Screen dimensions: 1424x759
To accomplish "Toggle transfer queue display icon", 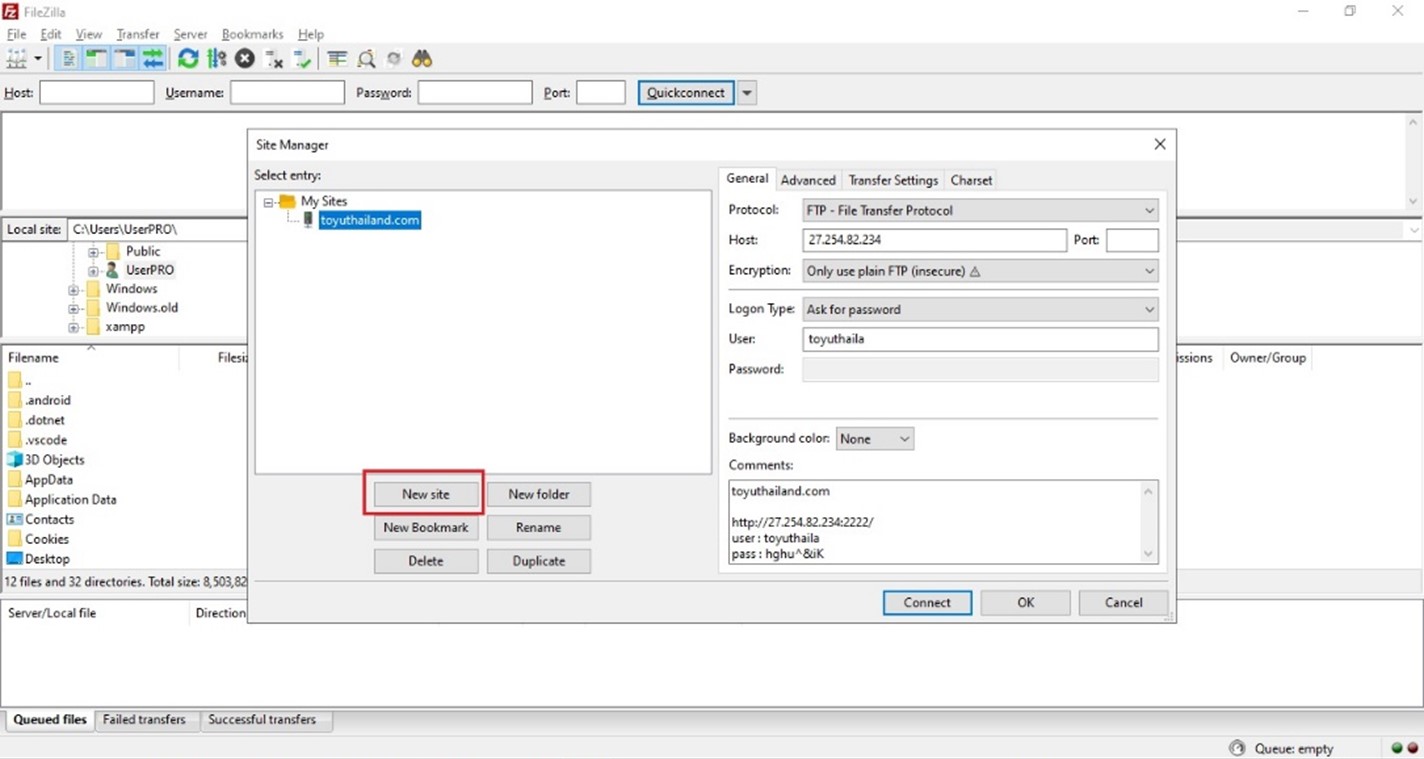I will (x=152, y=59).
